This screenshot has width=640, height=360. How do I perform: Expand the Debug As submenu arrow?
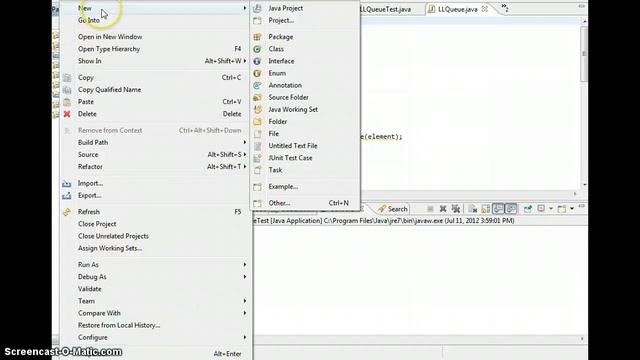[x=244, y=277]
